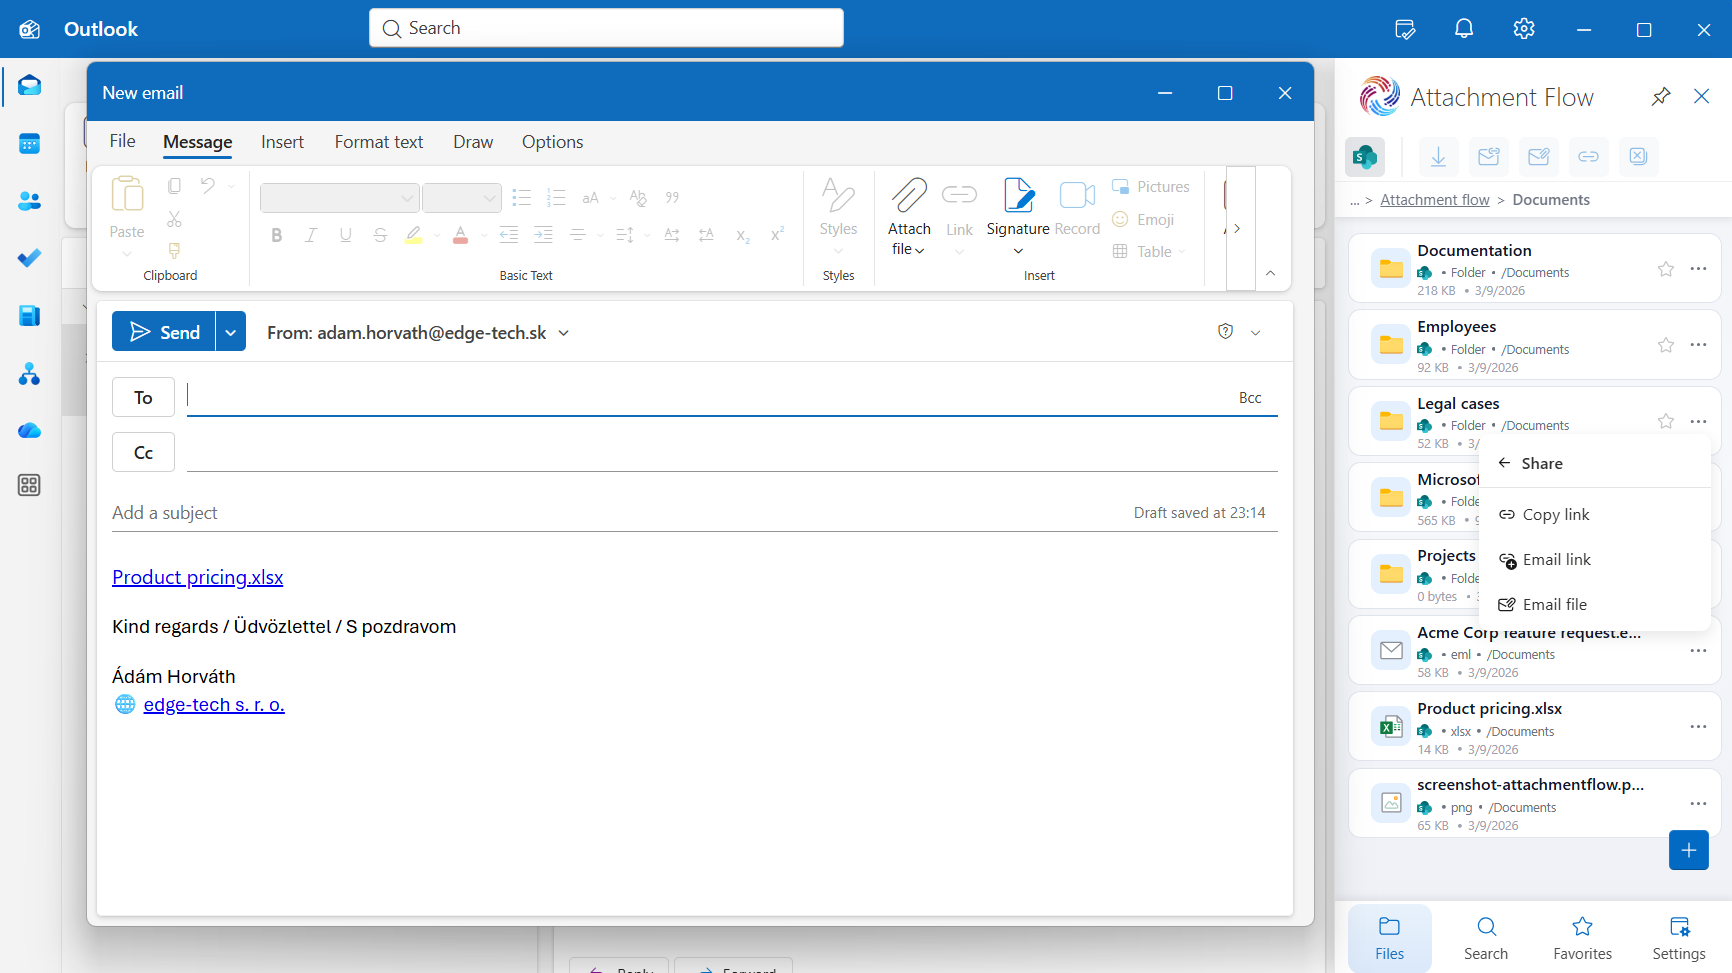
Task: Collapse the ribbon with the chevron
Action: click(x=1270, y=273)
